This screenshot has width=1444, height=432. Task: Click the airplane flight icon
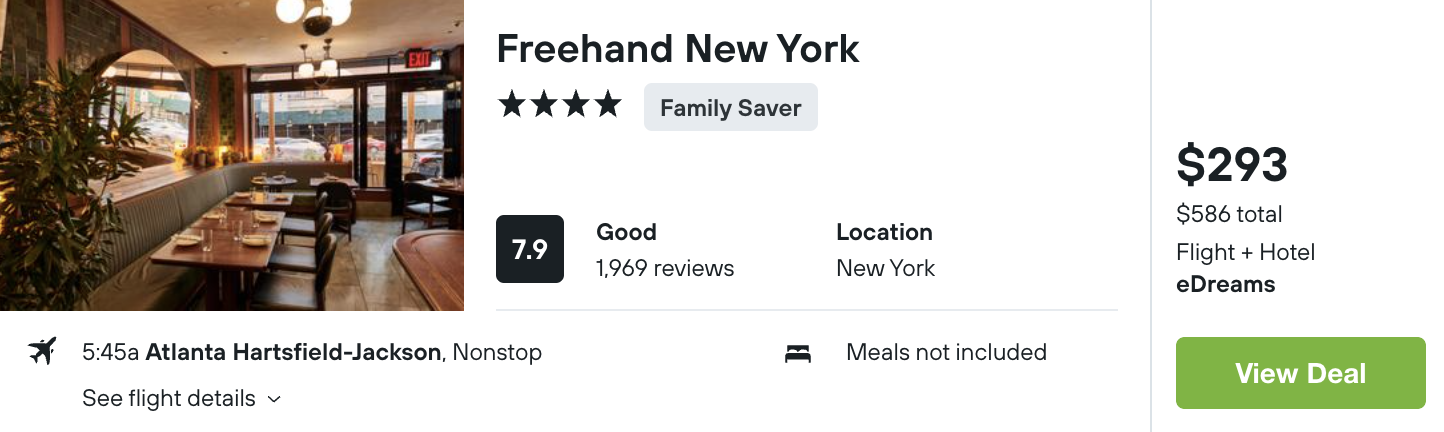[42, 352]
